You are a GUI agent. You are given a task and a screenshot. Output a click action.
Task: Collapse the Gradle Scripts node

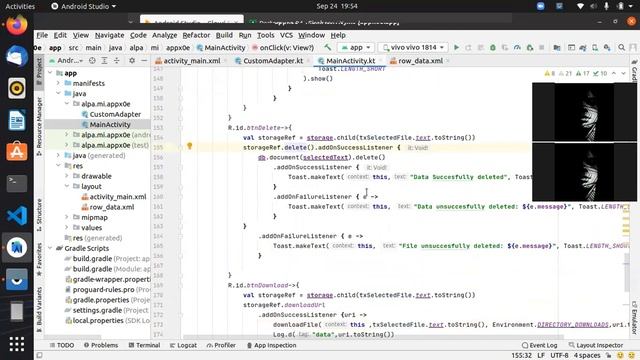coord(50,248)
